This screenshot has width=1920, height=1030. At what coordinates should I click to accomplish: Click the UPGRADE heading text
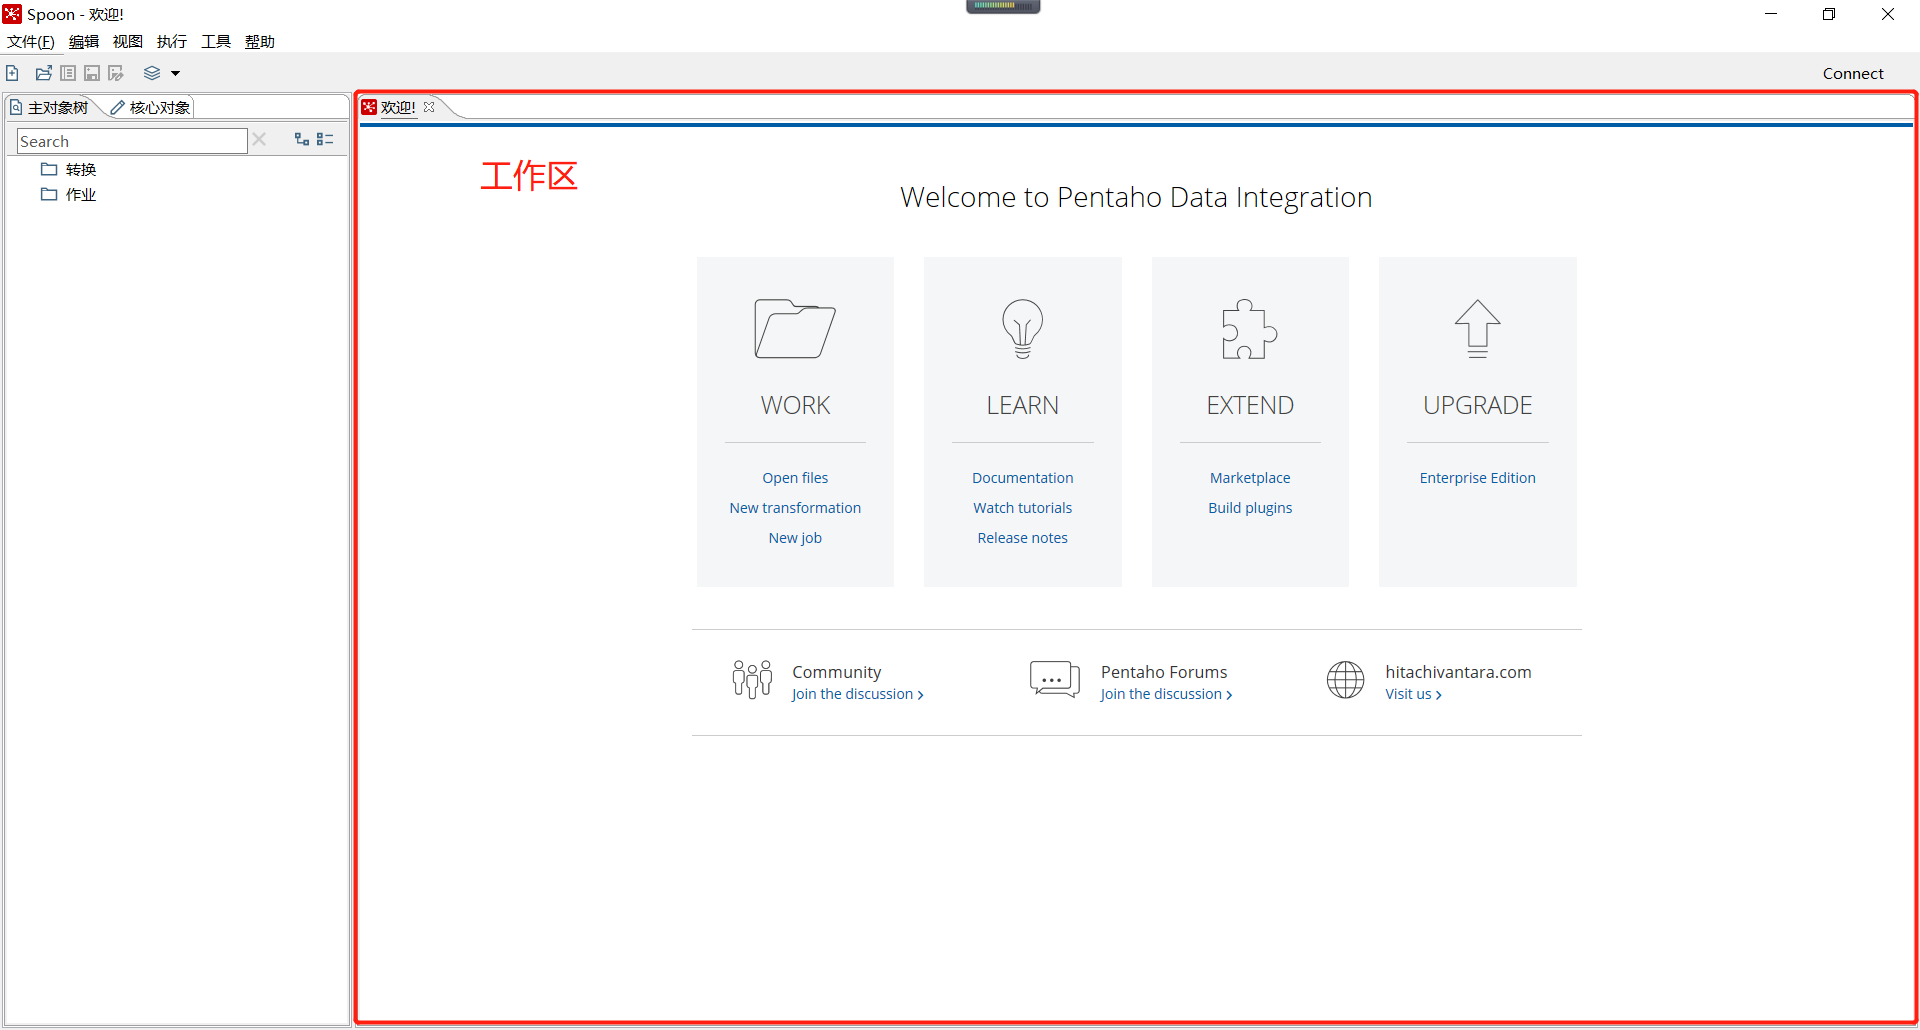tap(1477, 405)
